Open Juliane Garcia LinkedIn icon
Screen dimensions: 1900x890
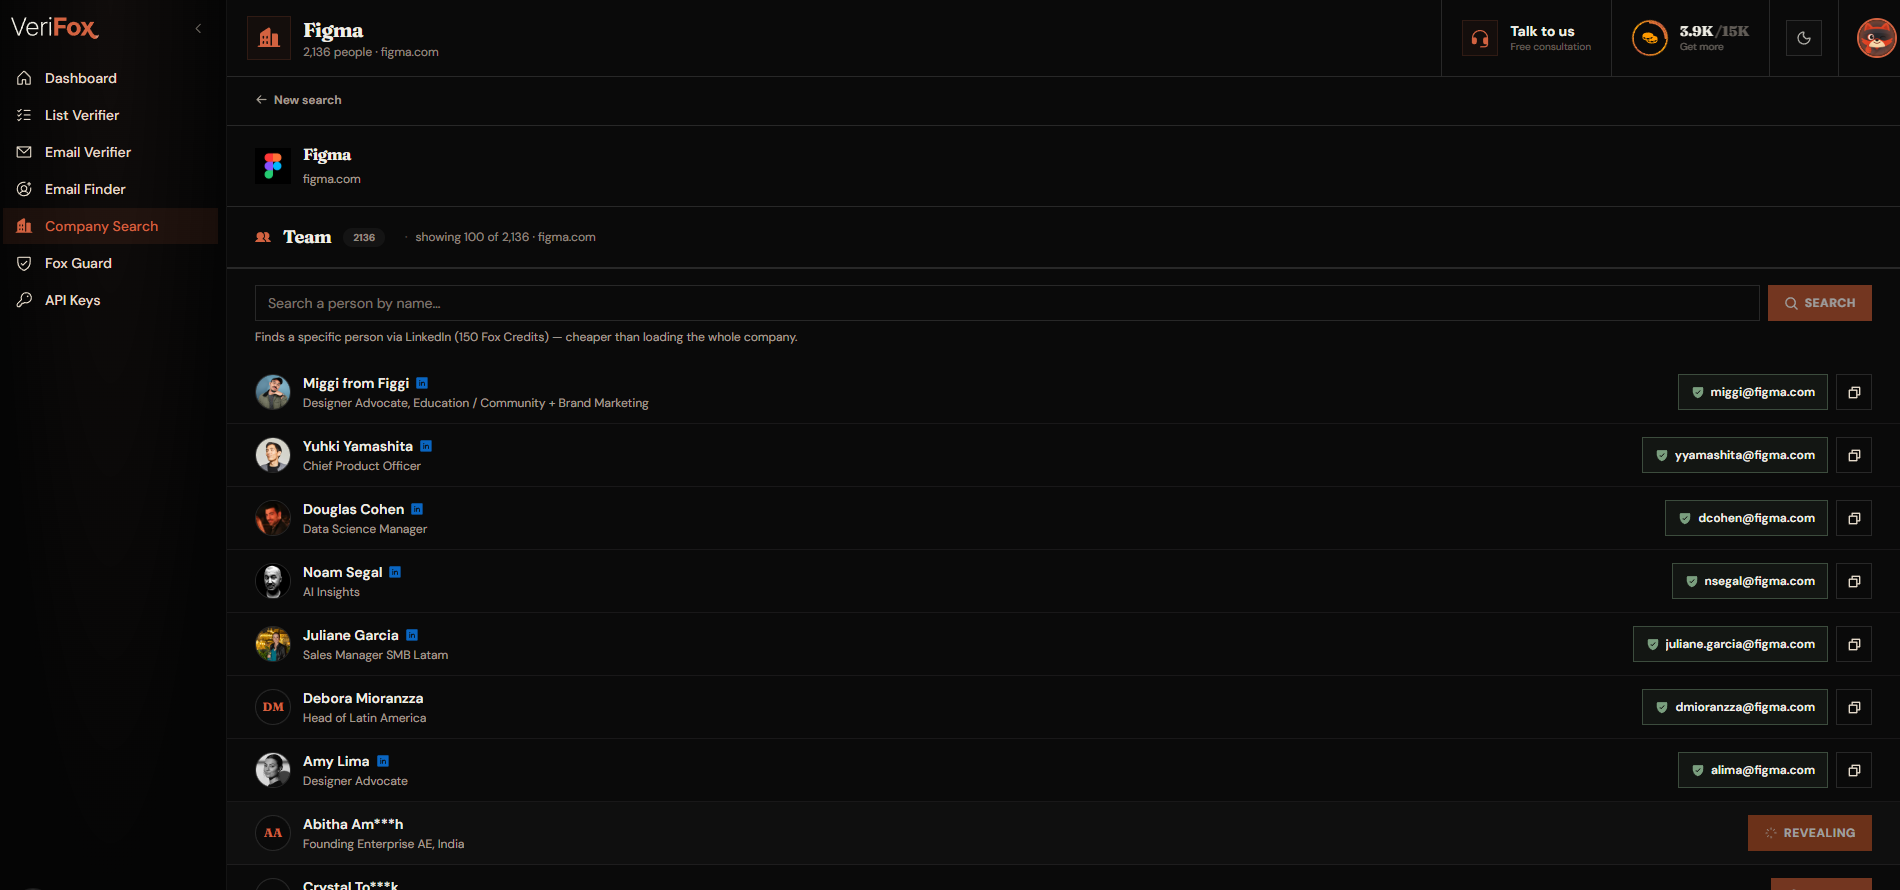click(x=412, y=635)
